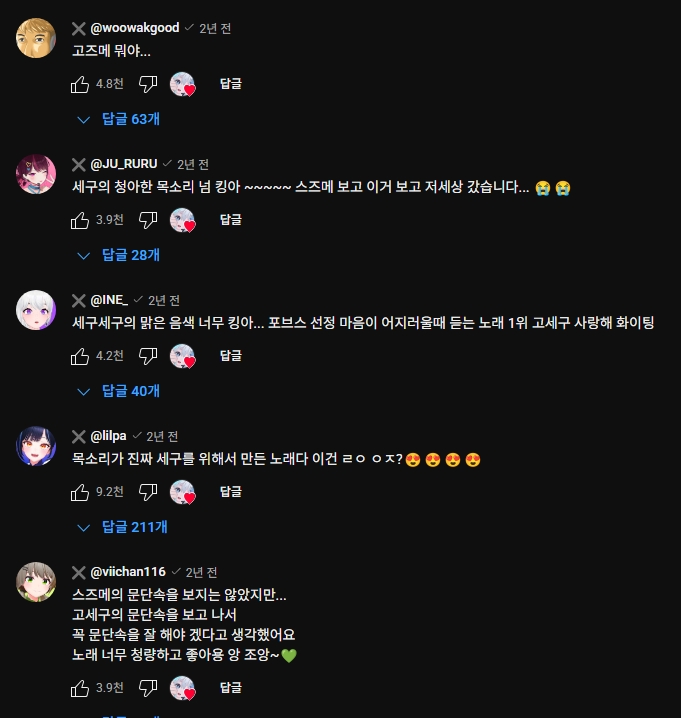Click thumbs up on @lilpa comment
Image resolution: width=681 pixels, height=718 pixels.
click(x=80, y=492)
